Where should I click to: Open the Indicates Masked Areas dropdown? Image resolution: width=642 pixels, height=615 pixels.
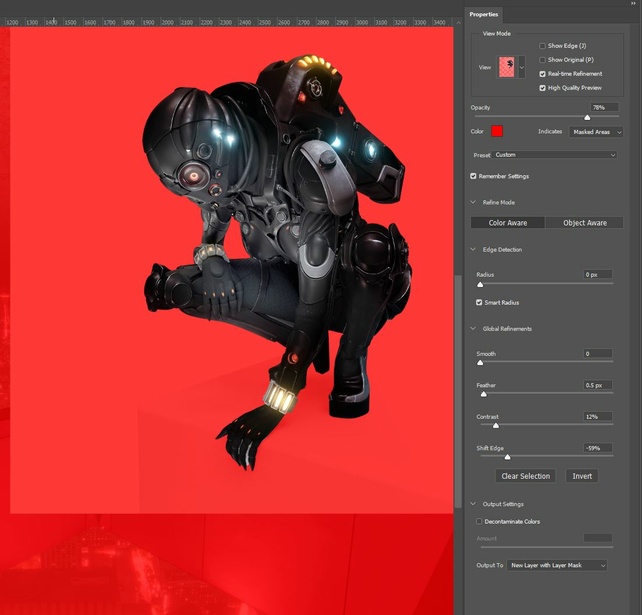pos(596,132)
